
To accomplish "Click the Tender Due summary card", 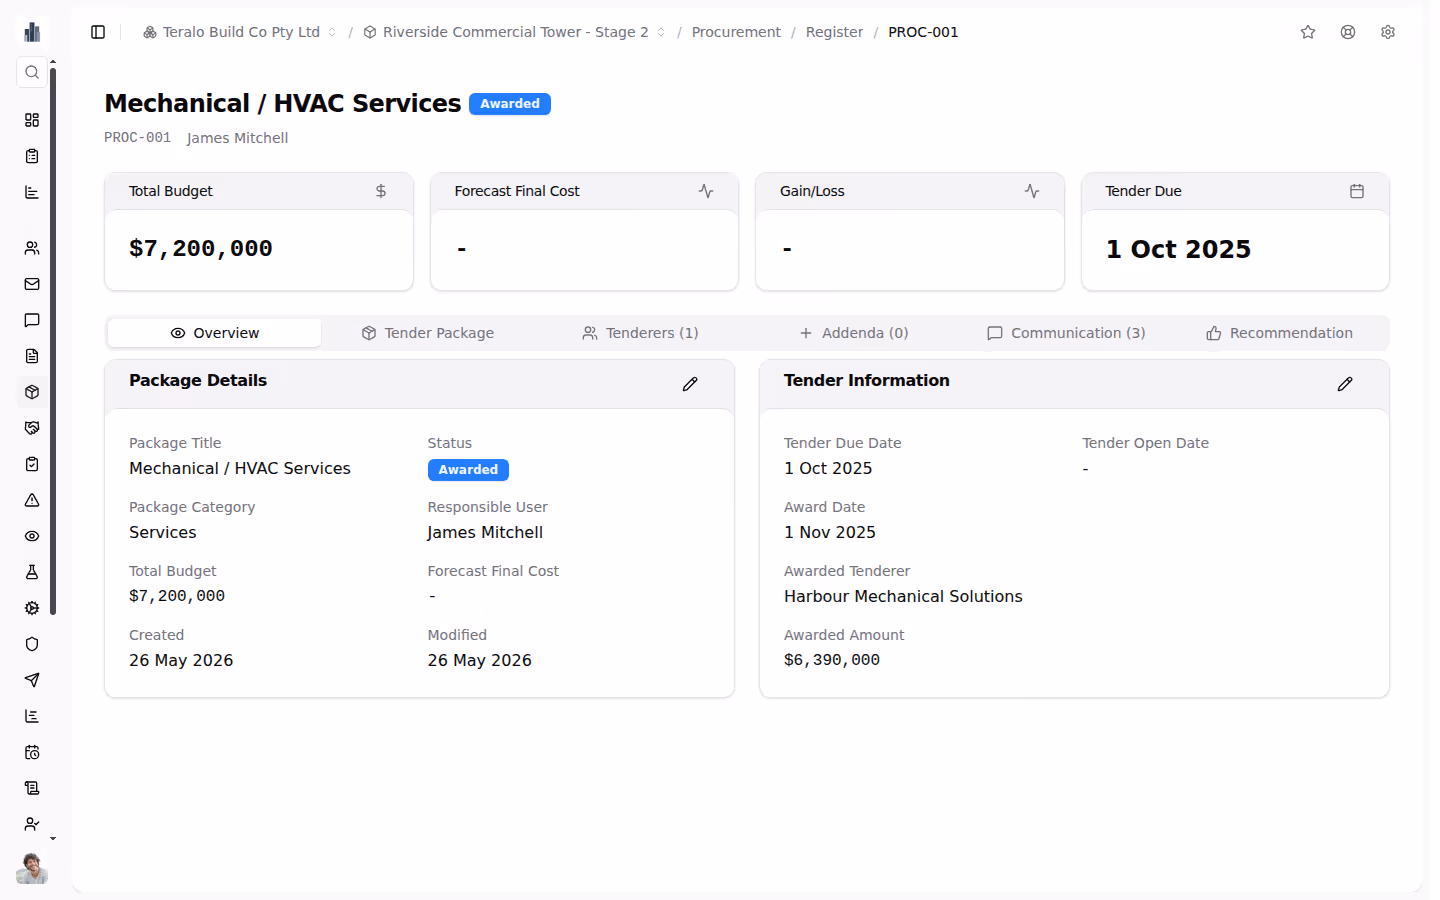I will click(1235, 232).
